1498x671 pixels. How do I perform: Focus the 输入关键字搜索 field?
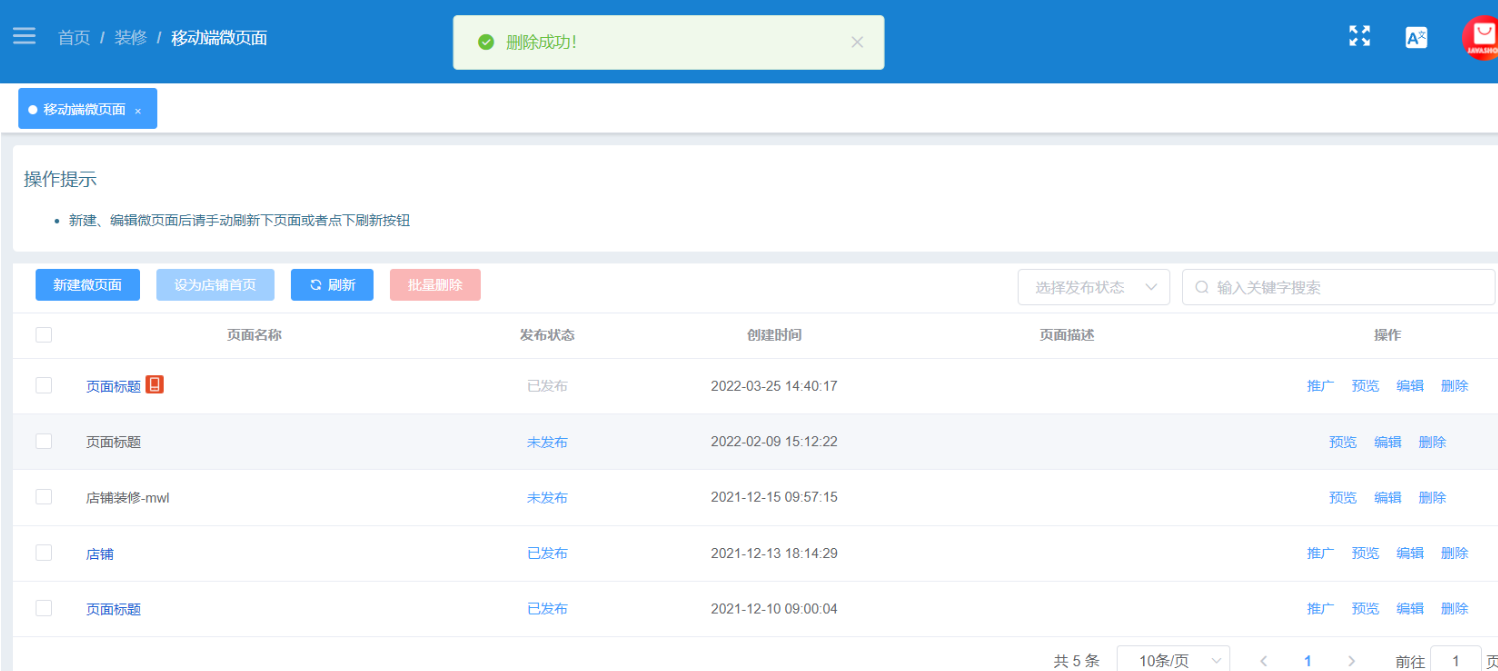1340,287
